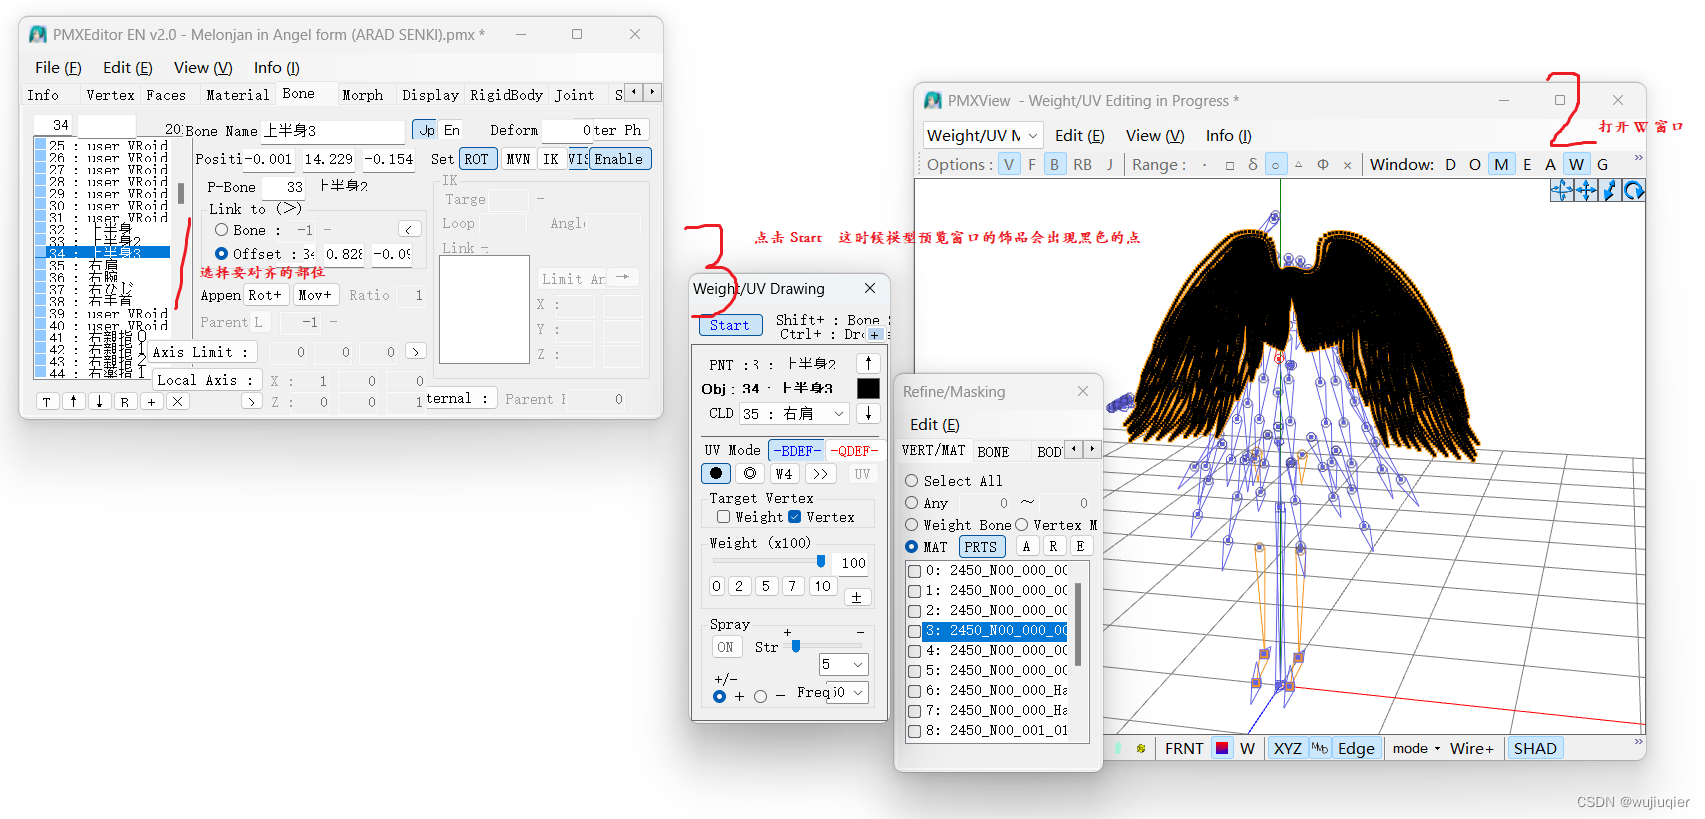The height and width of the screenshot is (819, 1705).
Task: Move bone up with arrow button in bone list
Action: [x=73, y=401]
